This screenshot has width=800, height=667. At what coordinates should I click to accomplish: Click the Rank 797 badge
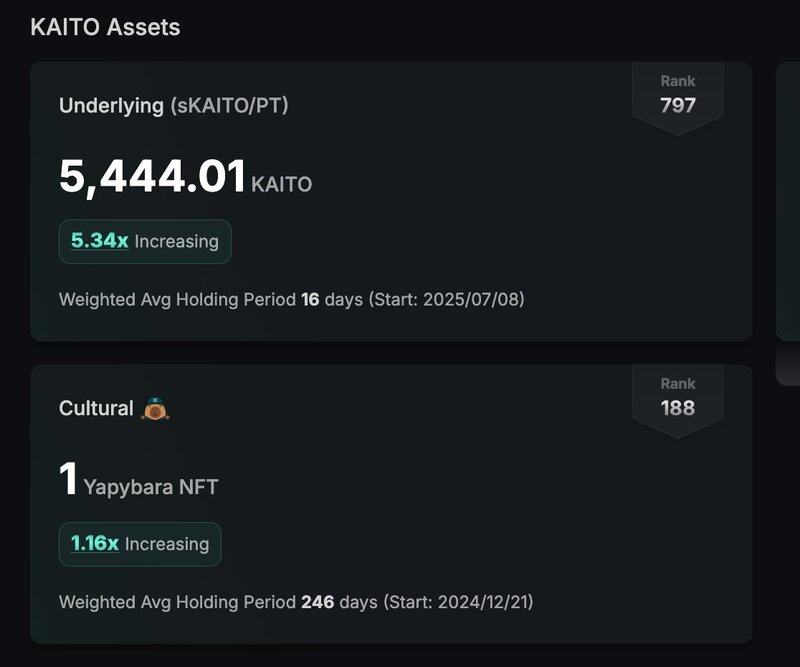(x=678, y=95)
